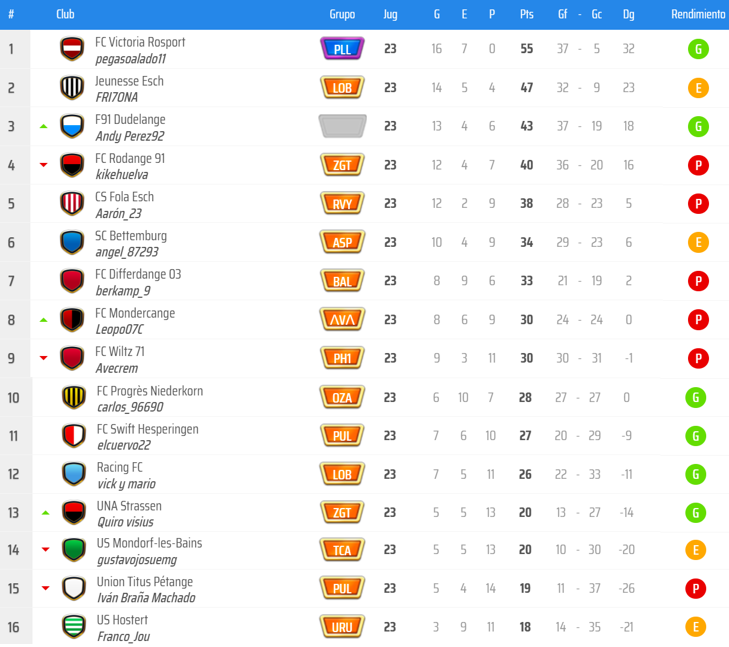Click US Hostert green striped crest

74,627
